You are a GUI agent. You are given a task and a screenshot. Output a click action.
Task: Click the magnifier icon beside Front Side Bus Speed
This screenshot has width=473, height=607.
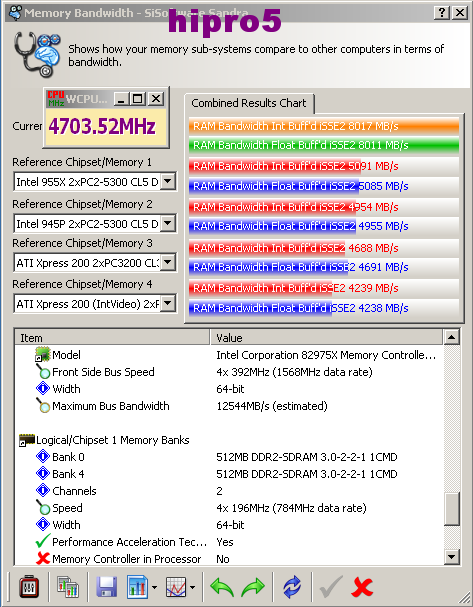[43, 372]
